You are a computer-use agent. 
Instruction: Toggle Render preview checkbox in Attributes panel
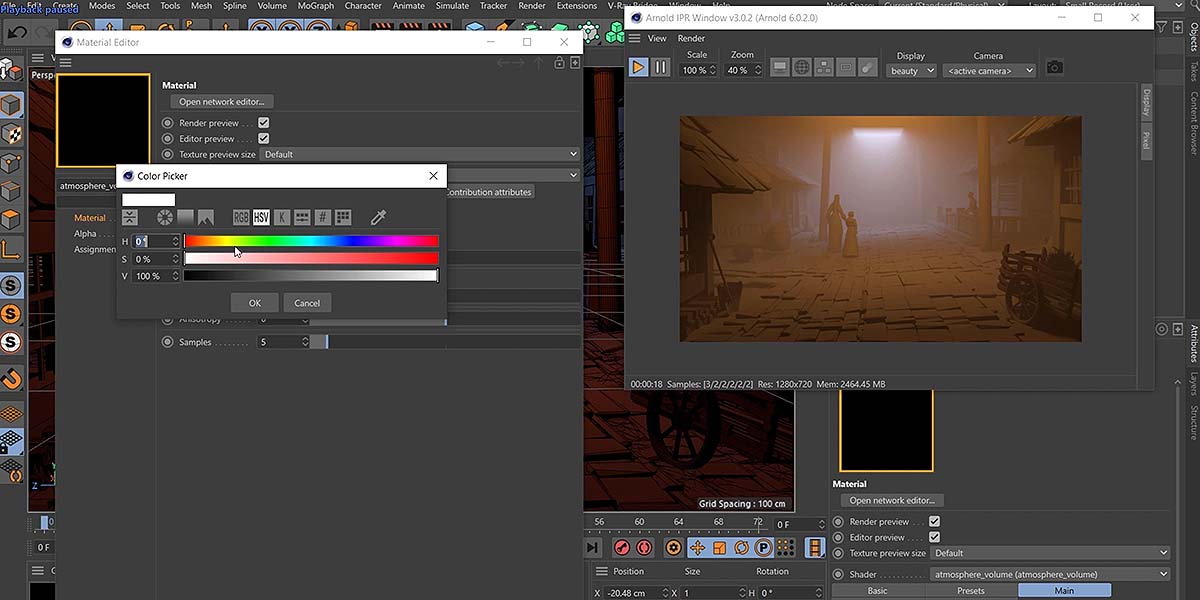[x=934, y=521]
